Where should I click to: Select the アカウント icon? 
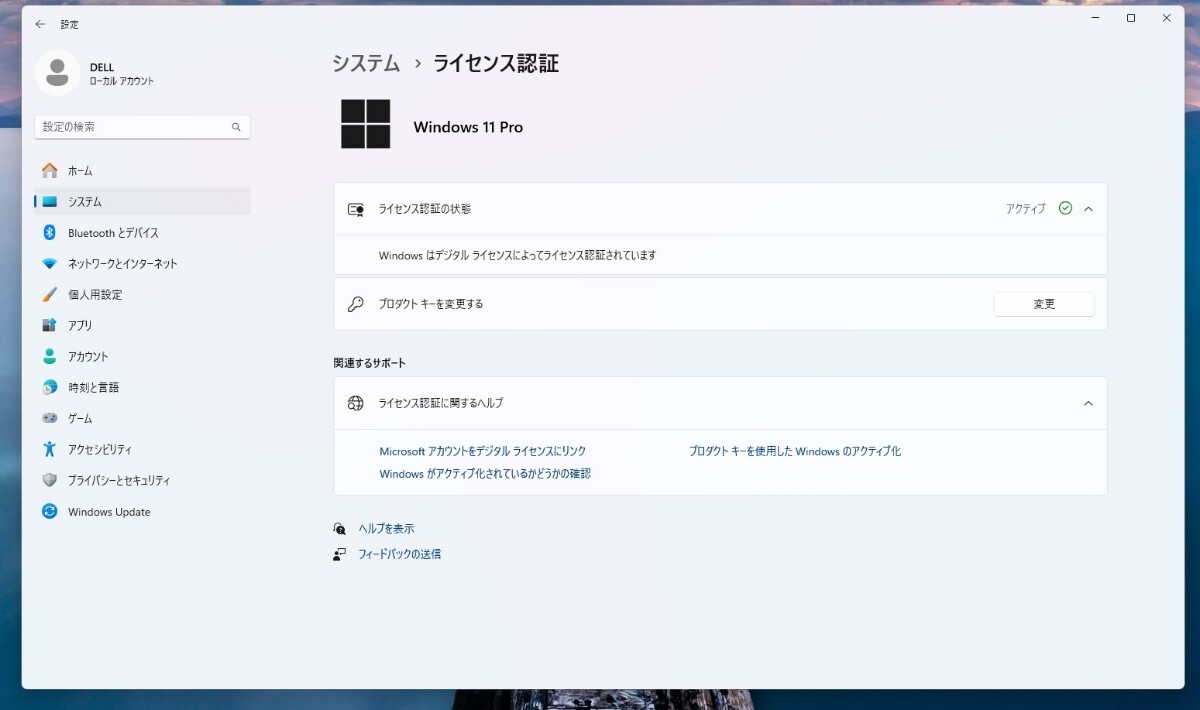(49, 356)
